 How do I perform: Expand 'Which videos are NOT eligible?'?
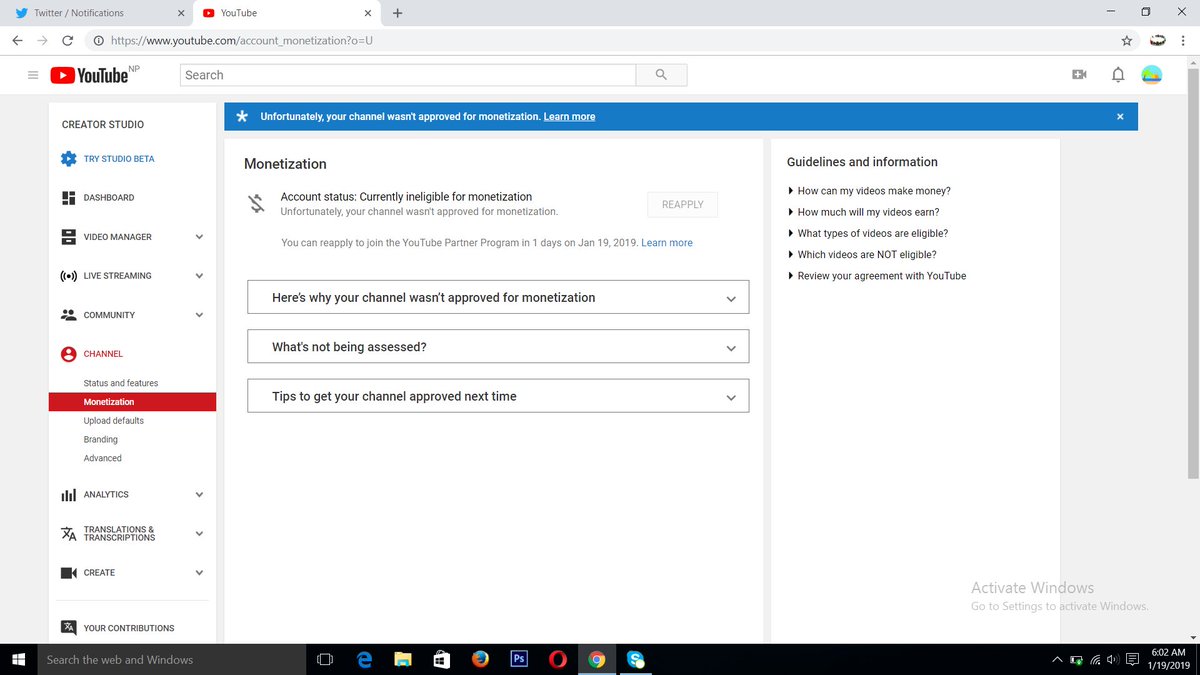[862, 254]
